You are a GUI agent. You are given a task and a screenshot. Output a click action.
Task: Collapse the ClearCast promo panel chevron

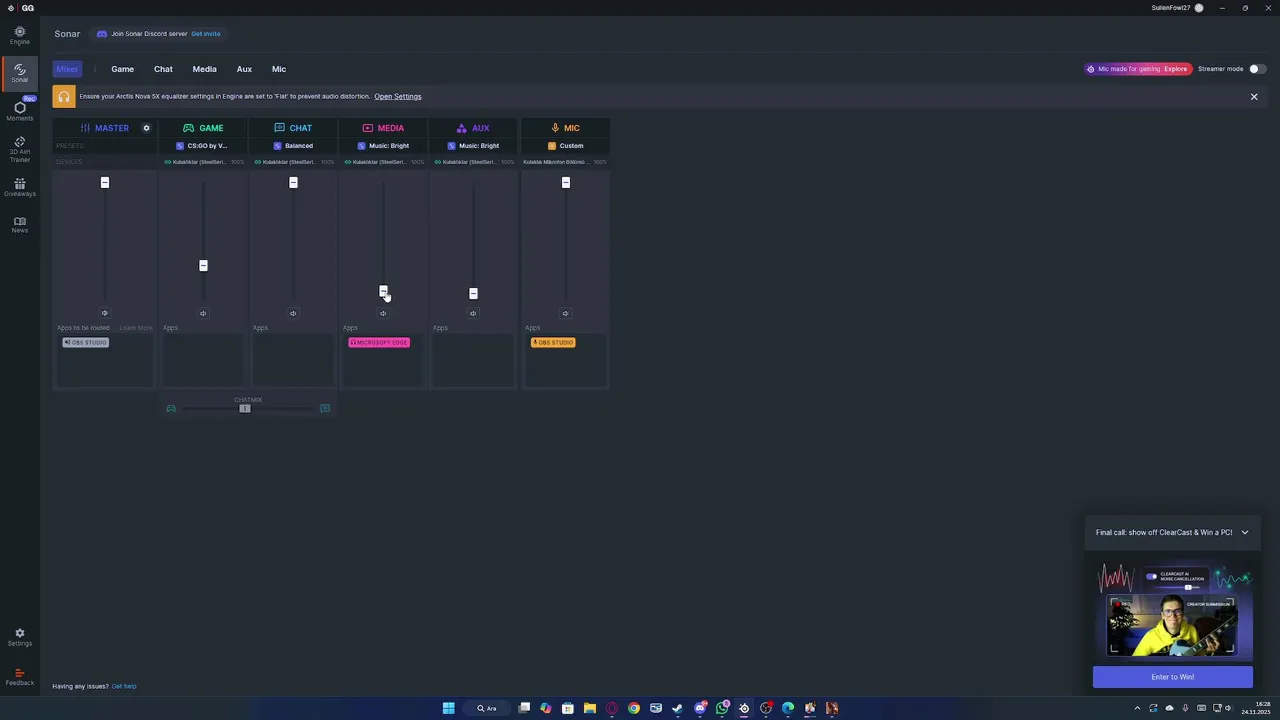pos(1245,532)
